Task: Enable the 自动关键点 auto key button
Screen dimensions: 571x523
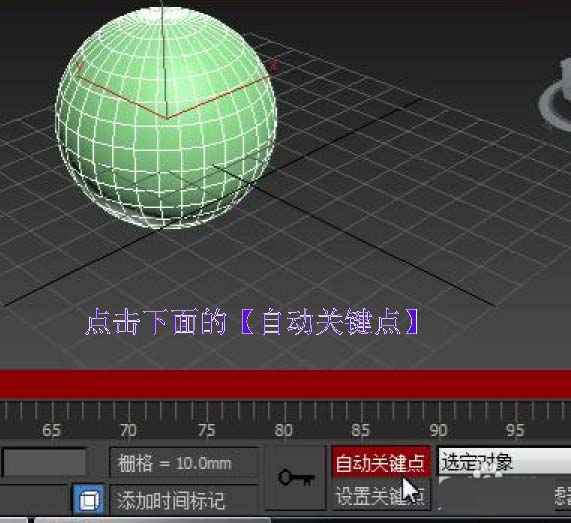Action: pyautogui.click(x=381, y=463)
